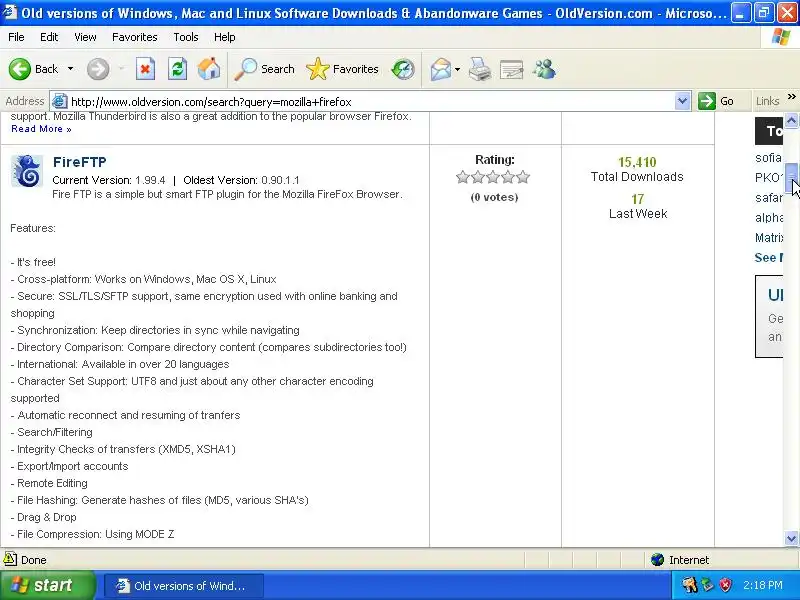Go to the Home page icon

209,69
